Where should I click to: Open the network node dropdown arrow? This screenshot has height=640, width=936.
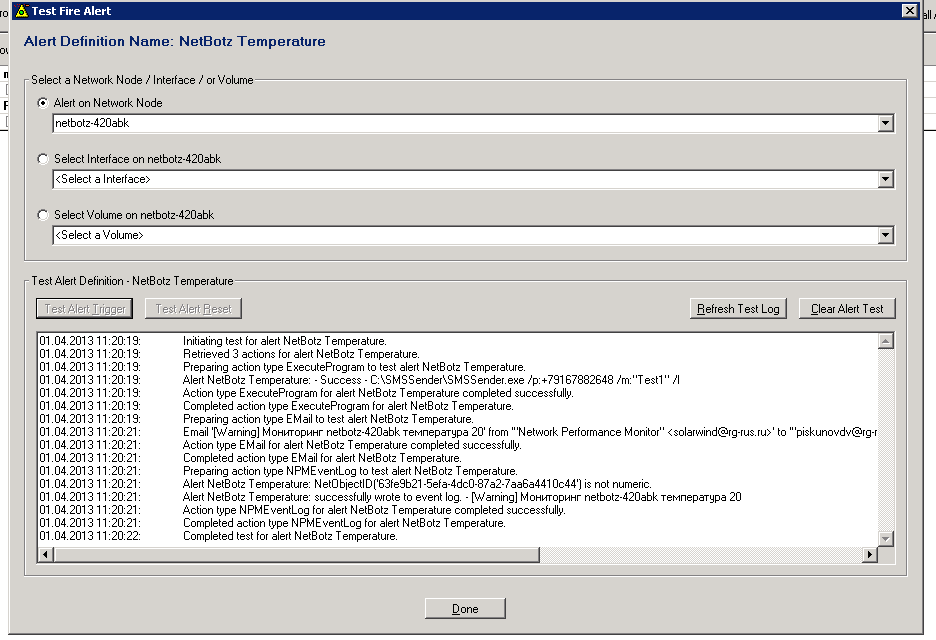(885, 124)
